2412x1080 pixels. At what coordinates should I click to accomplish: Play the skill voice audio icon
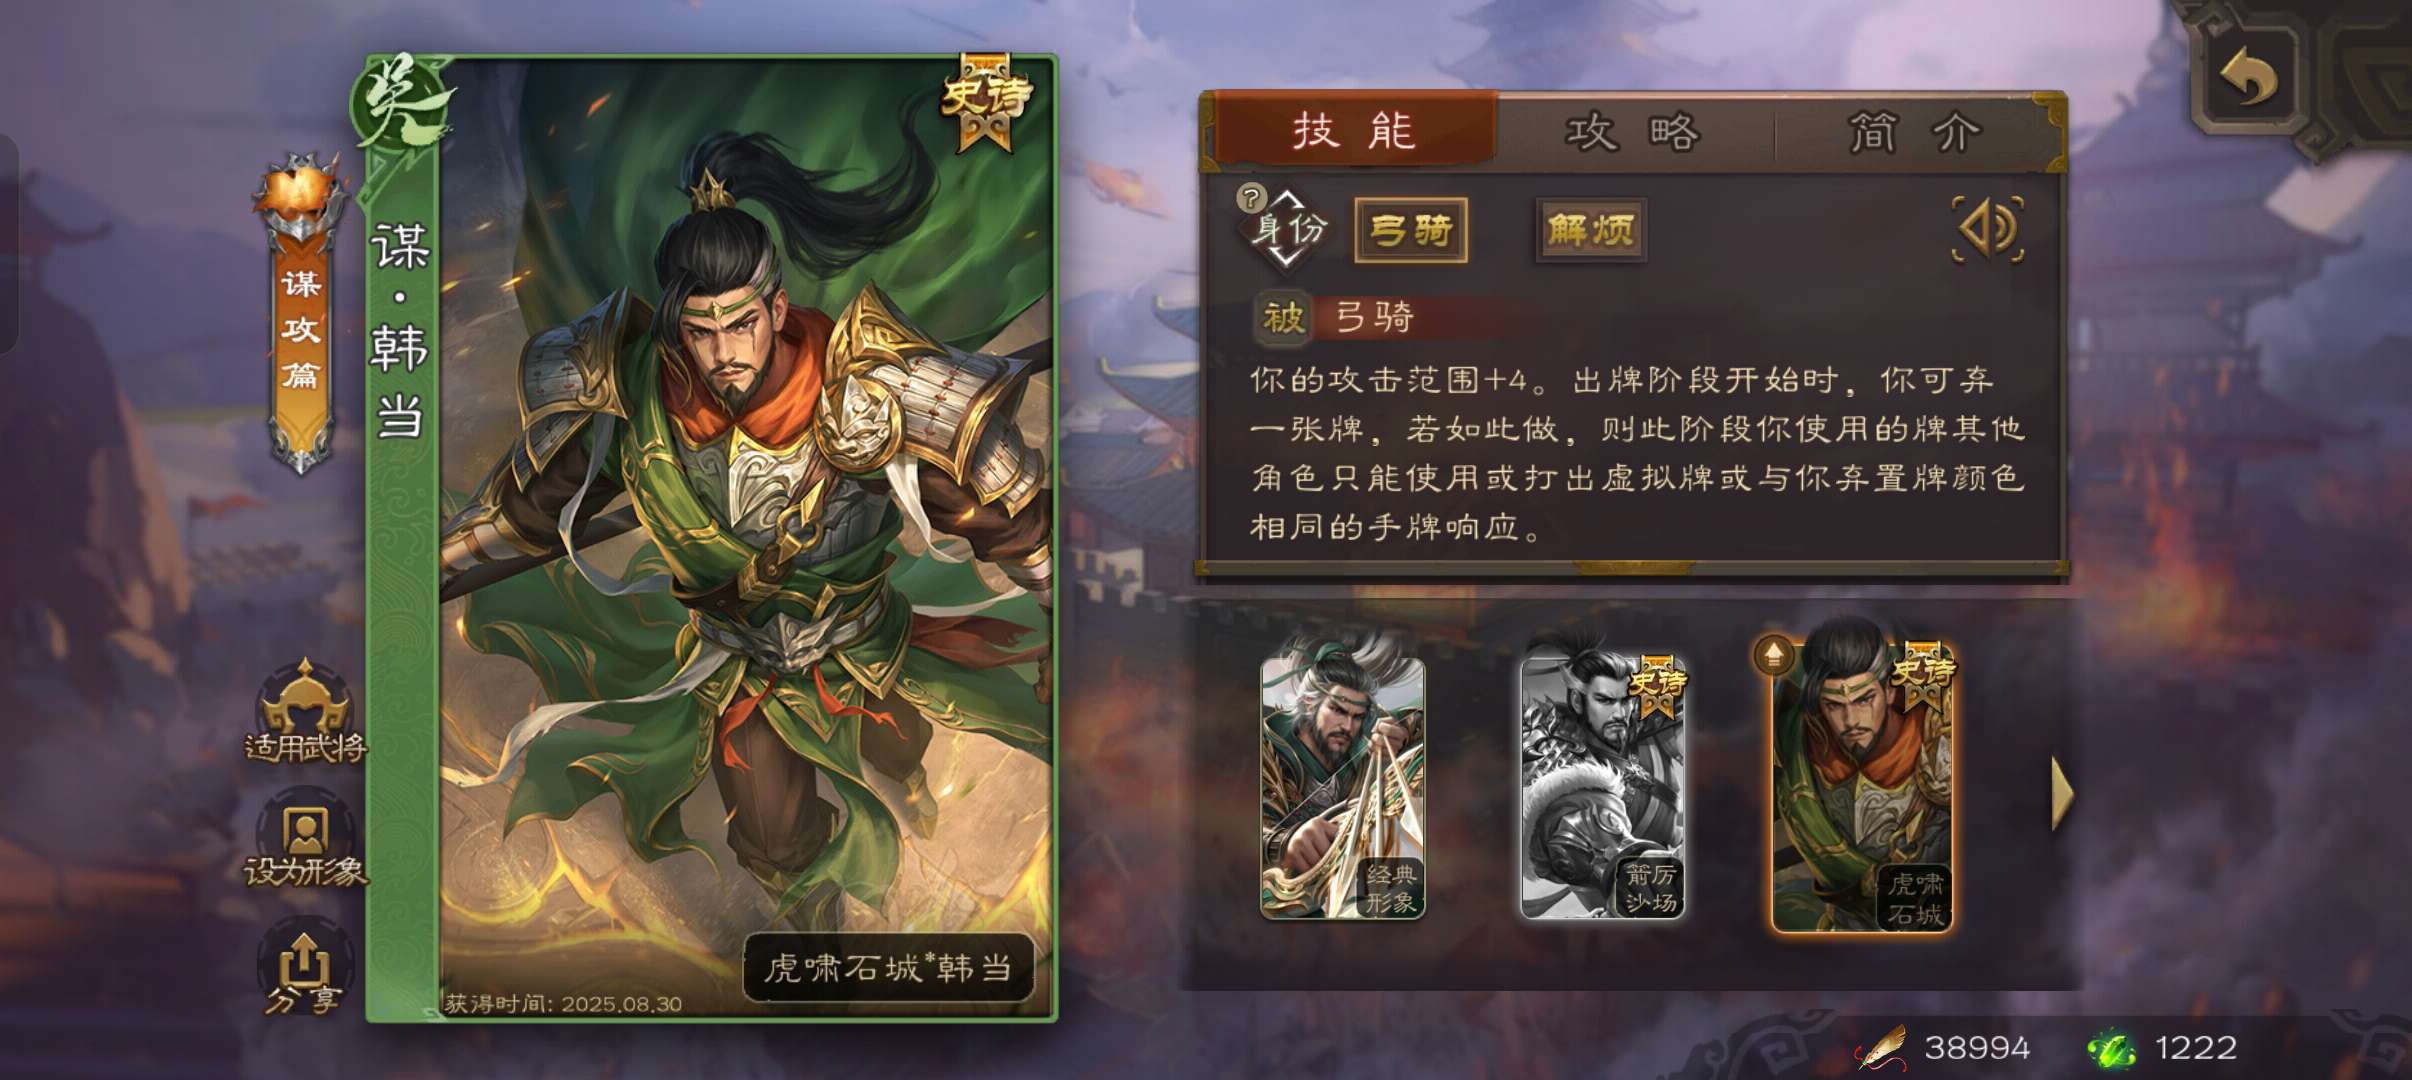tap(1988, 229)
